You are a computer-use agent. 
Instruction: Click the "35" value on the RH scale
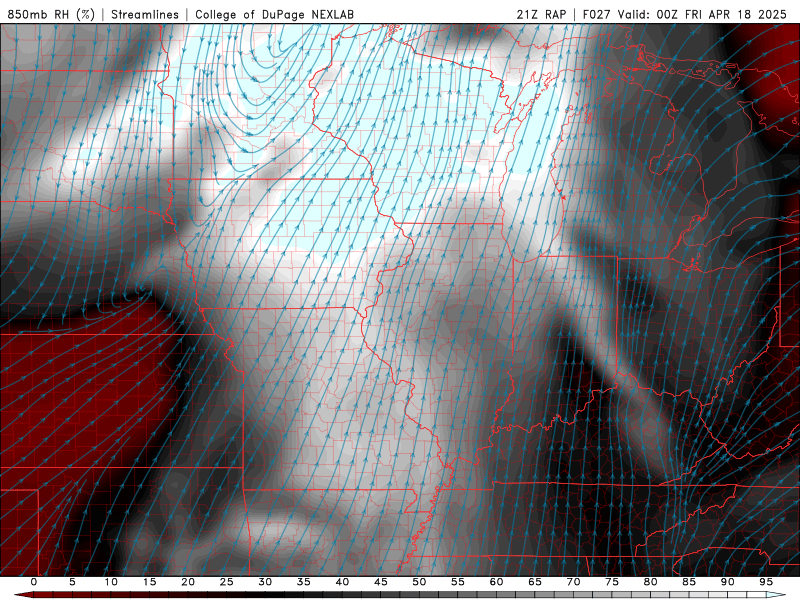[x=304, y=582]
